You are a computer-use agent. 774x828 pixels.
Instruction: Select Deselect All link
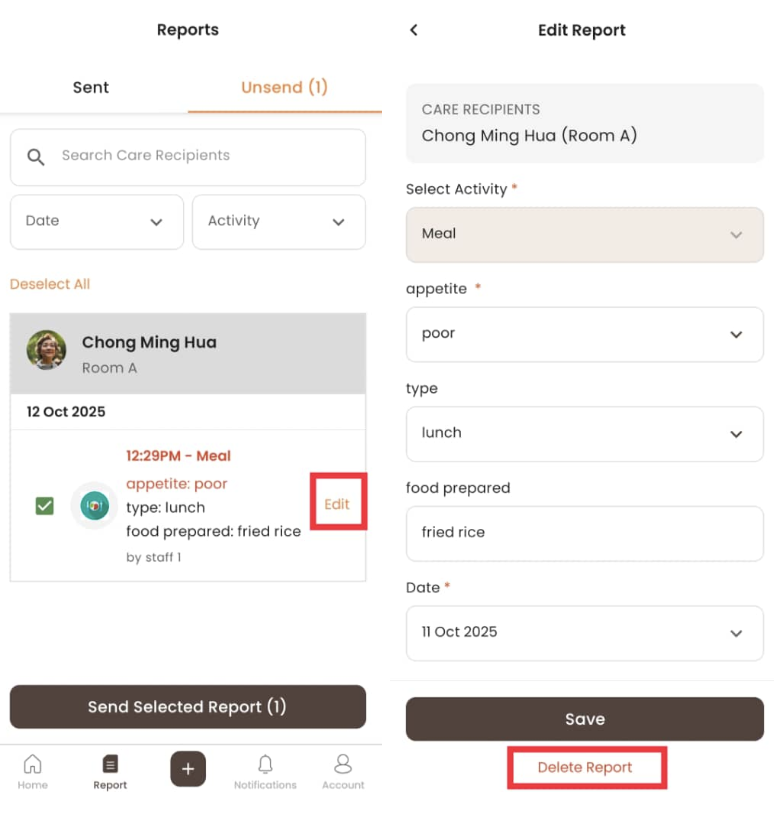(50, 284)
